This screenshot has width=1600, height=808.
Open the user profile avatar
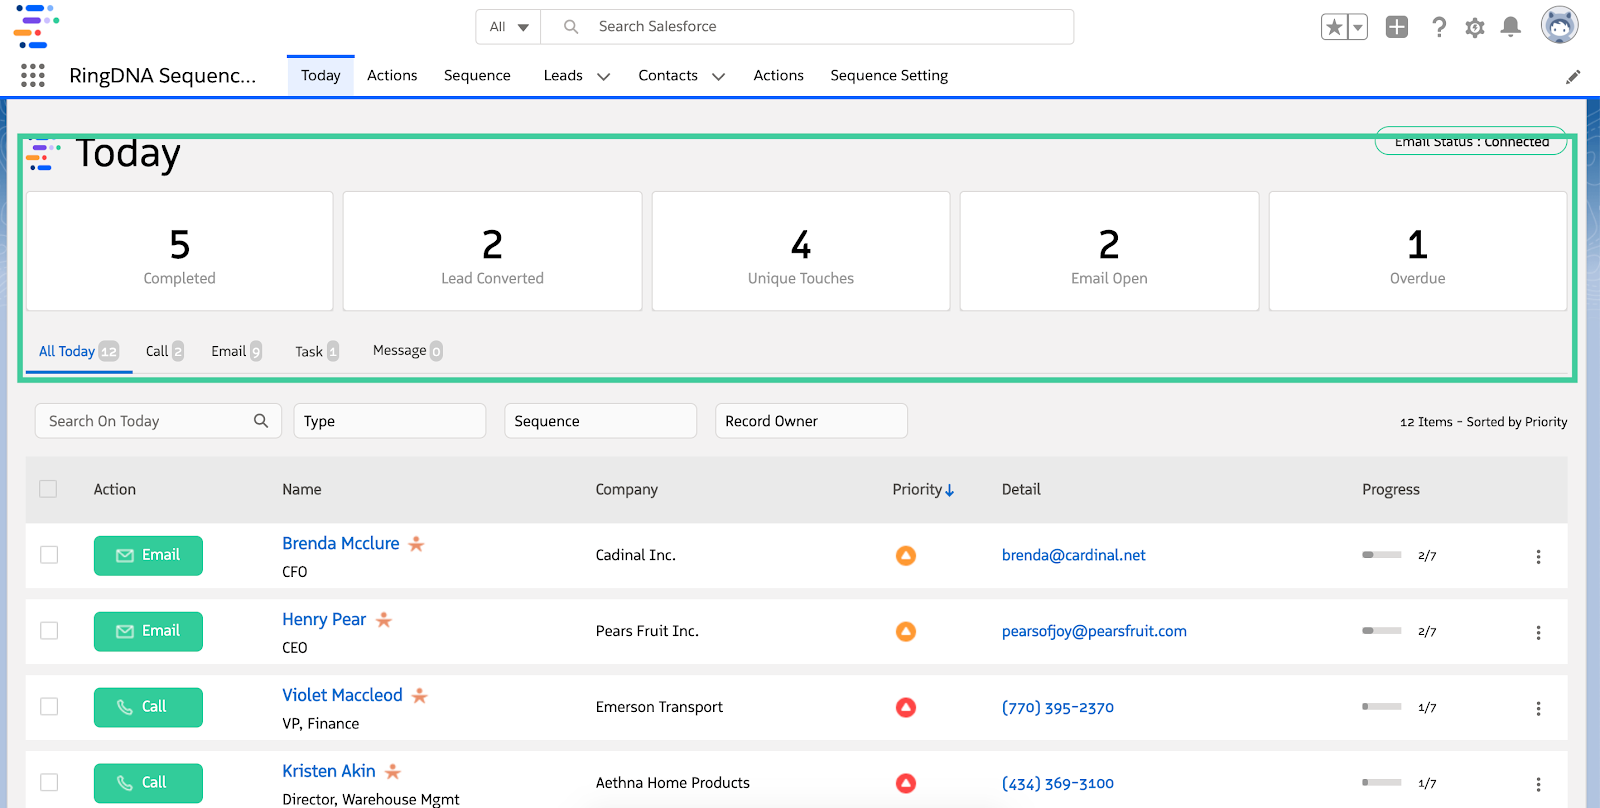[1559, 25]
